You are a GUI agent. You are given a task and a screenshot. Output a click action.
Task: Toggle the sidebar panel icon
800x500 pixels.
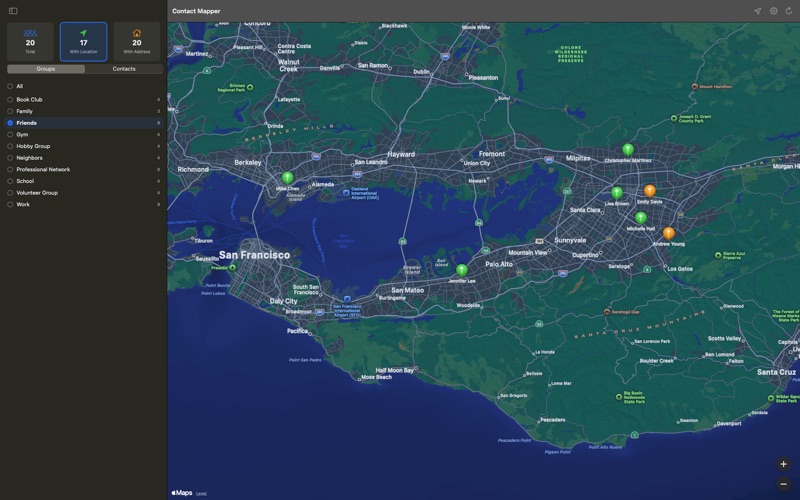(13, 11)
